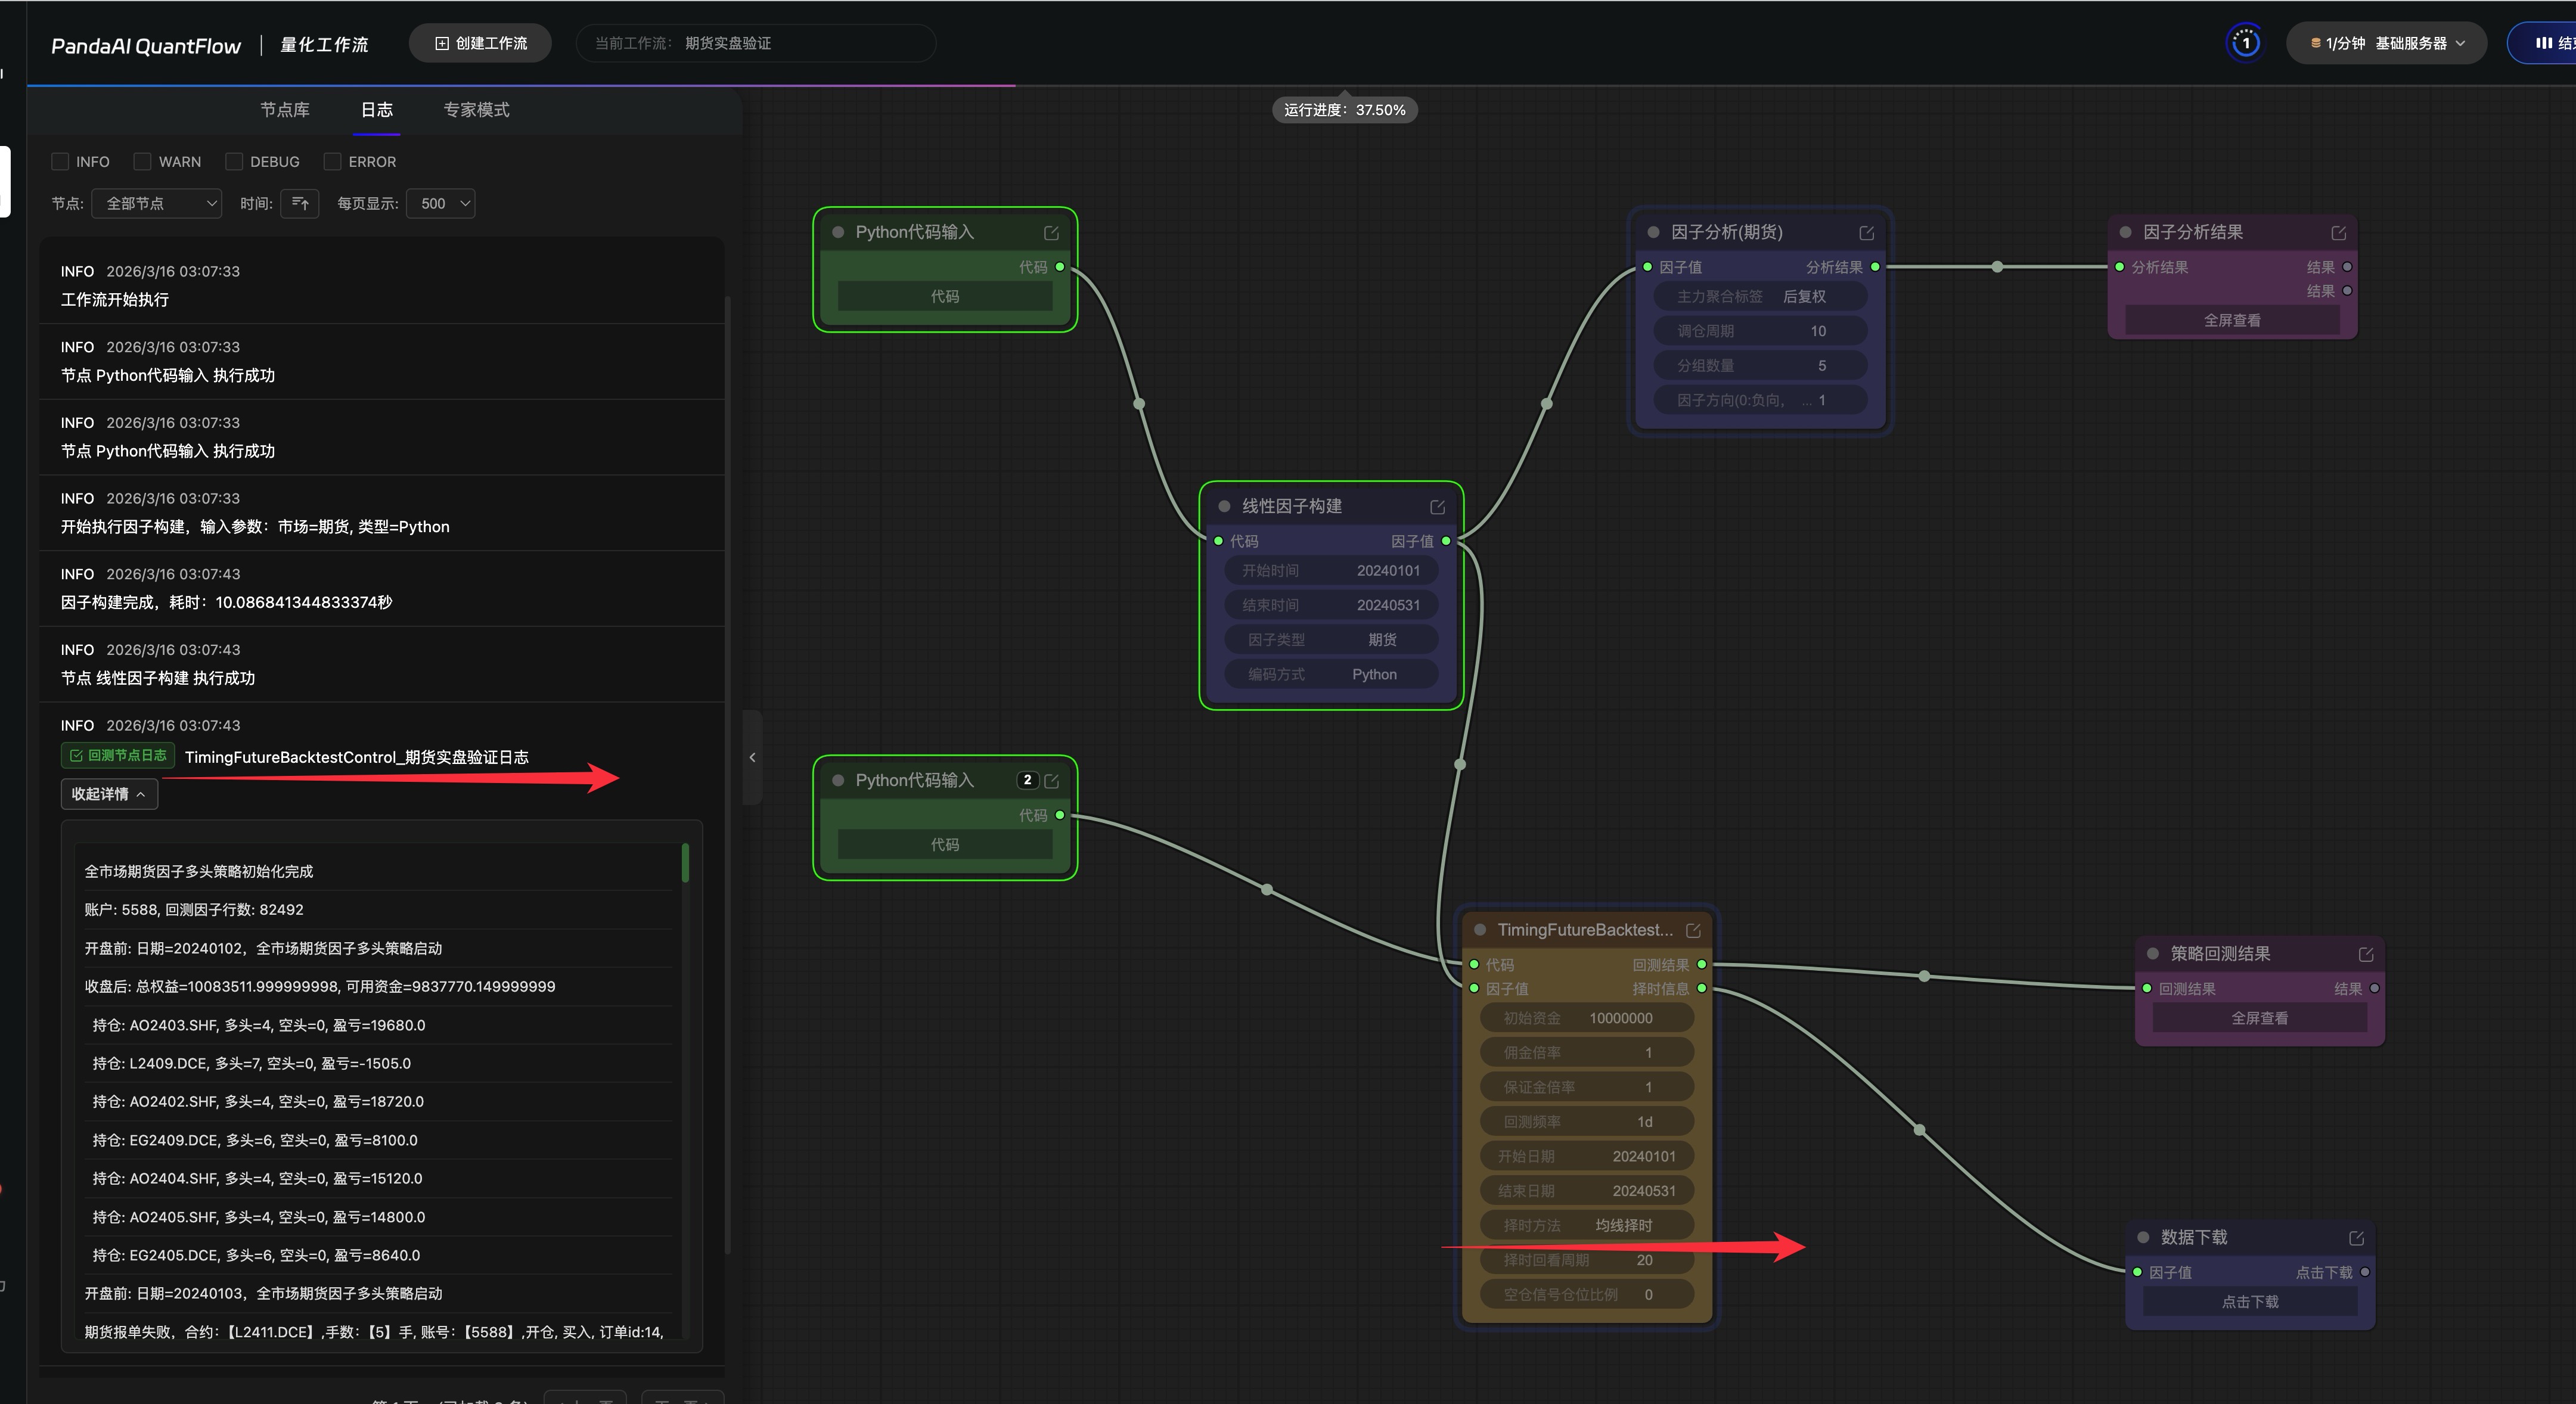Click the scrollbar thumb in backtest log details

pos(685,863)
